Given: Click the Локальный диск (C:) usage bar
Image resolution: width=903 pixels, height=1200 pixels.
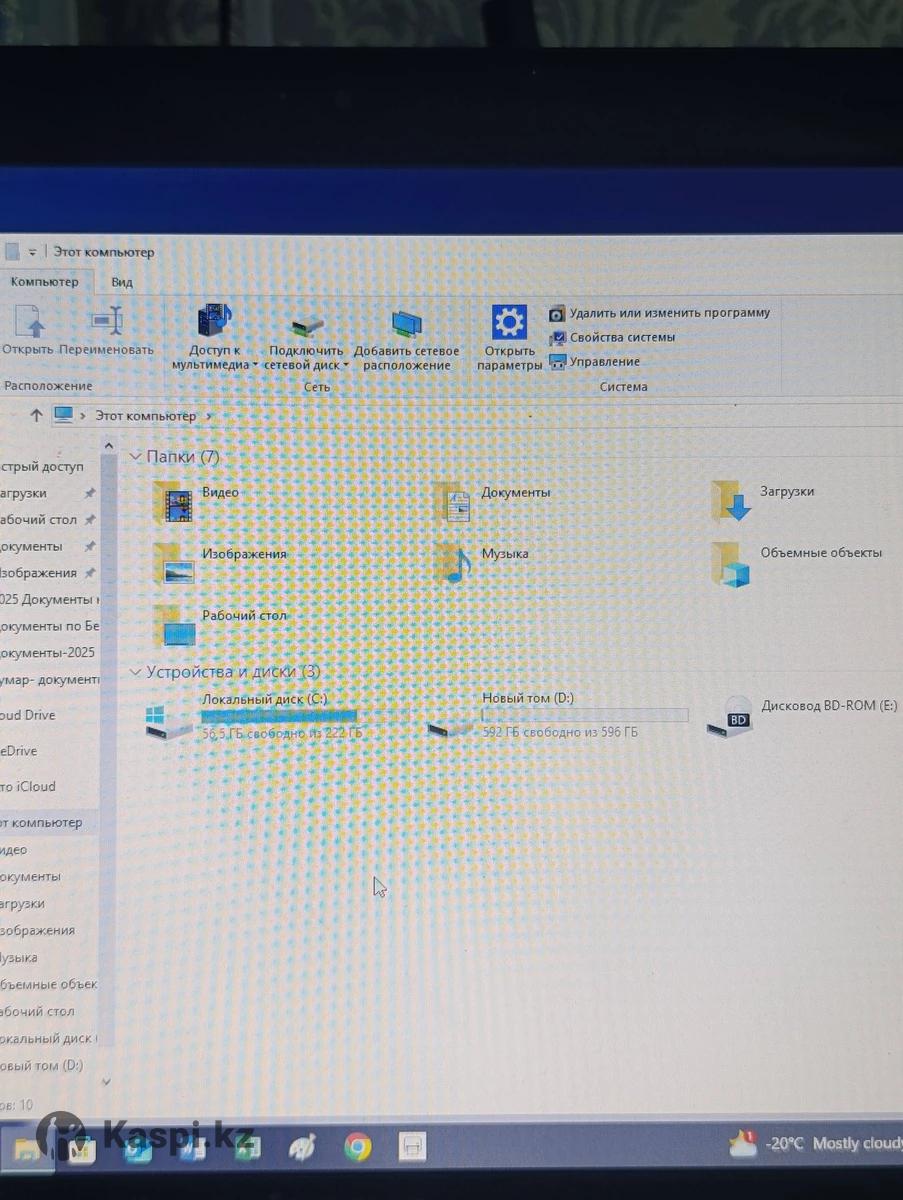Looking at the screenshot, I should [x=280, y=716].
